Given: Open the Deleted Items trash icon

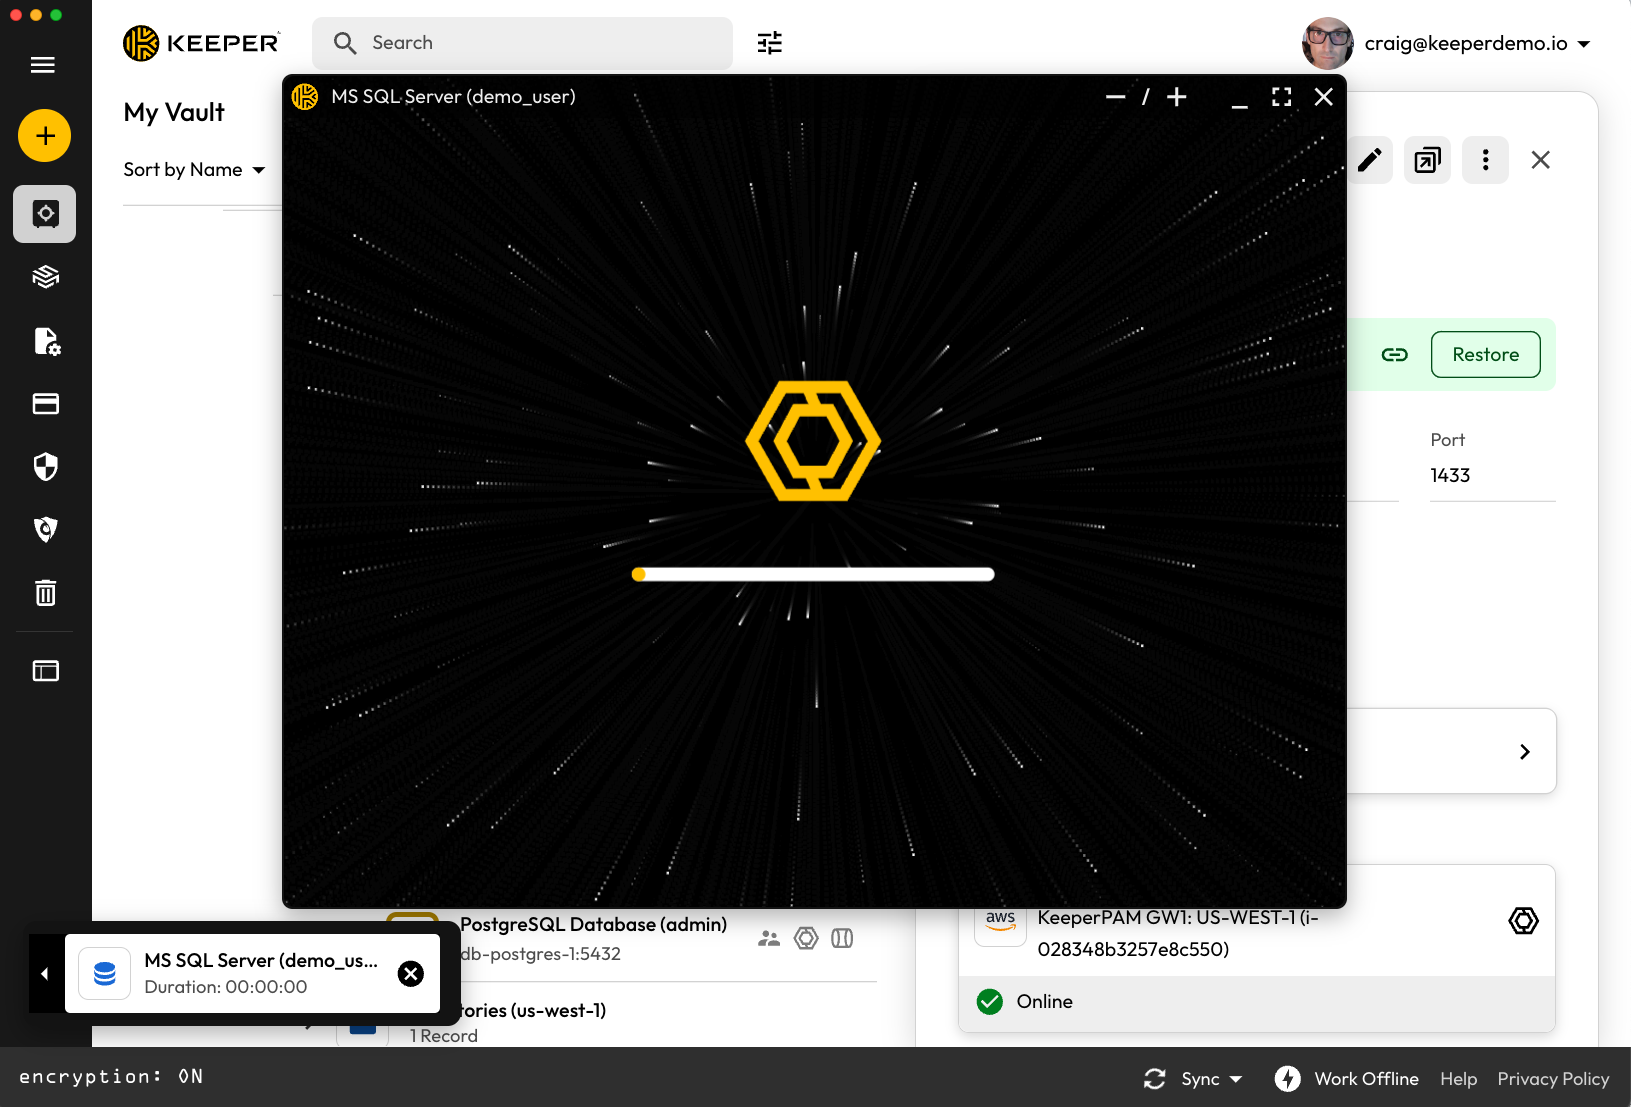Looking at the screenshot, I should click(45, 593).
